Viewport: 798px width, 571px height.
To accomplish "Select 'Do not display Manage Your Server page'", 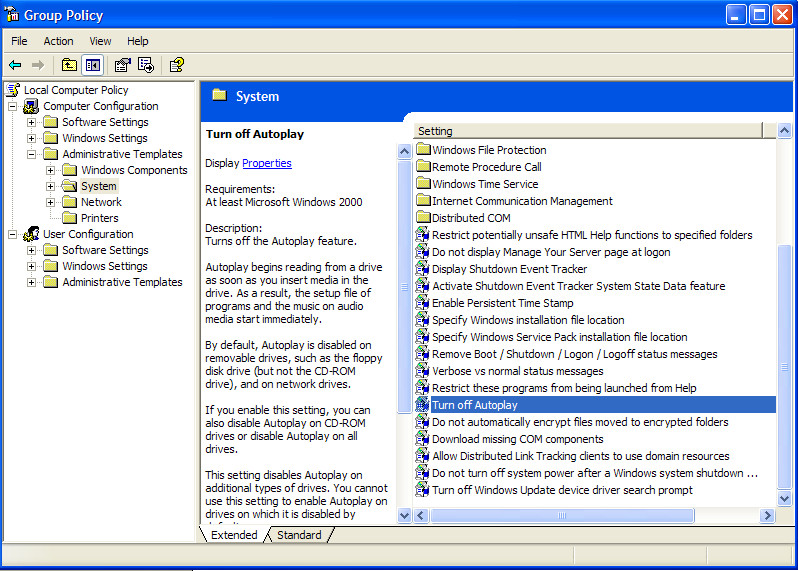I will (551, 252).
